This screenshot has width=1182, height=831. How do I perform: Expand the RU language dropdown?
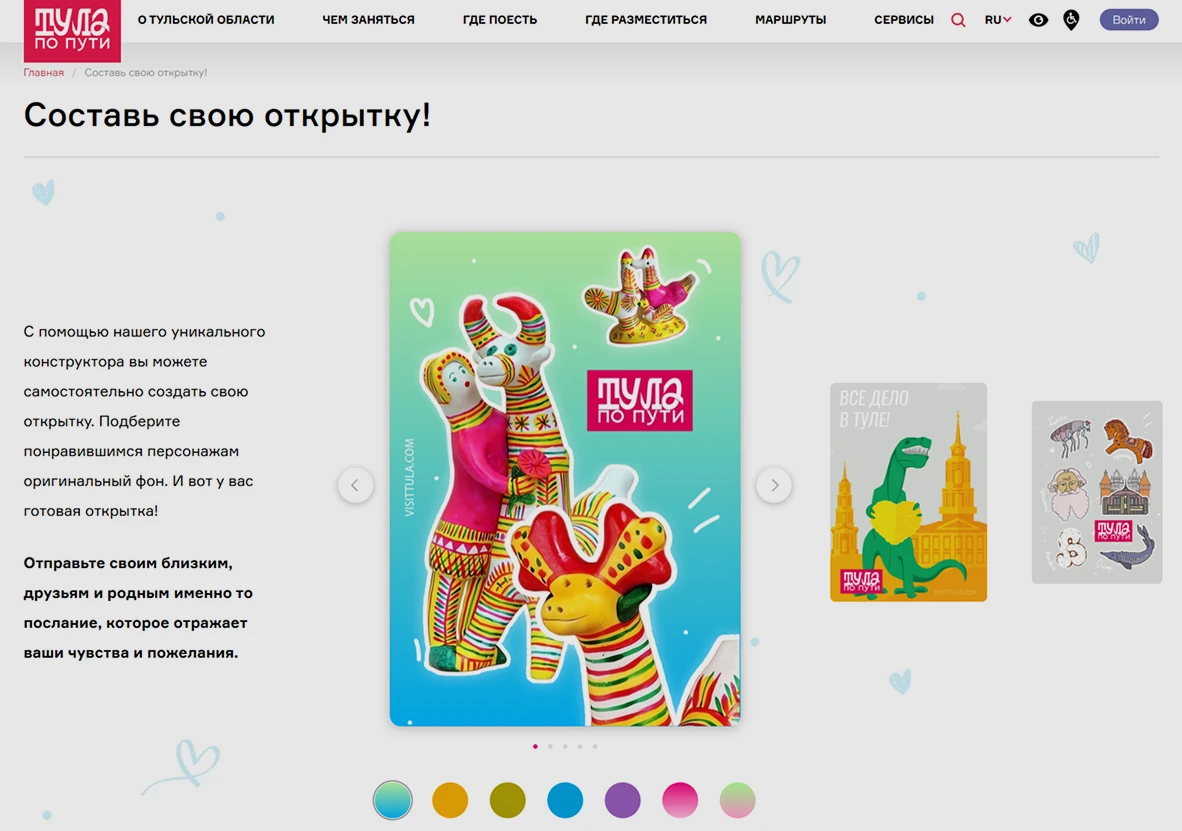coord(997,20)
